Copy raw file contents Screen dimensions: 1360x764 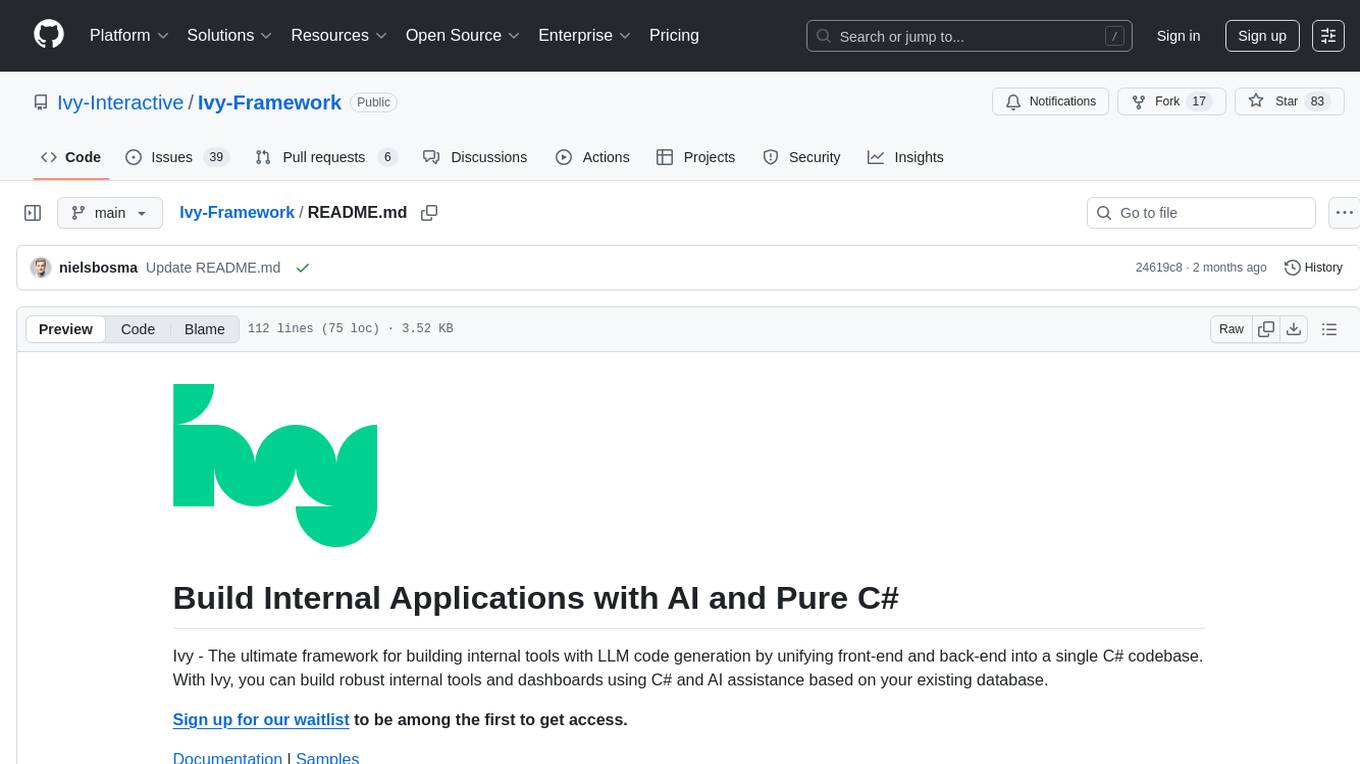point(1267,329)
